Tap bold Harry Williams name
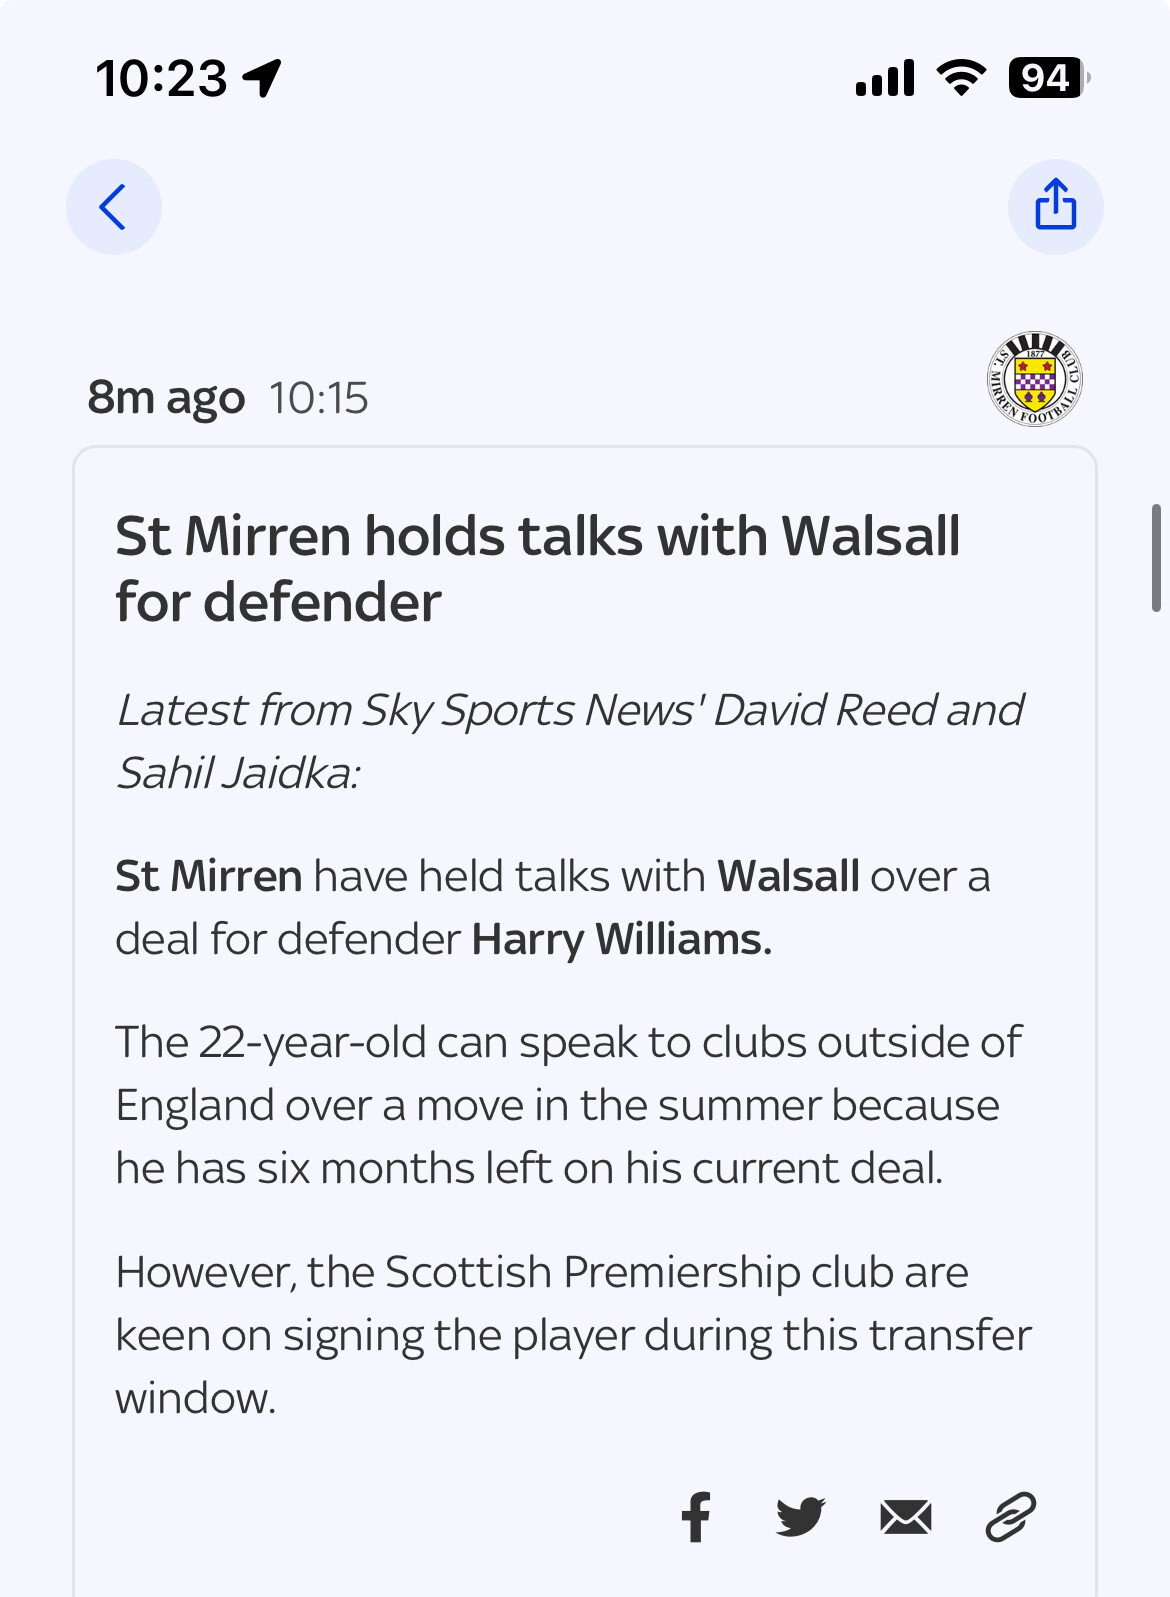The height and width of the screenshot is (1597, 1170). click(x=621, y=940)
